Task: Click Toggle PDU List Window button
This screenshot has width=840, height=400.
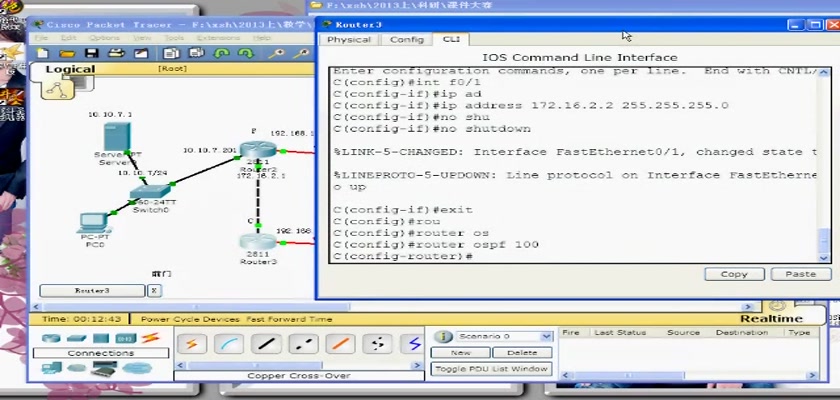Action: tap(491, 369)
